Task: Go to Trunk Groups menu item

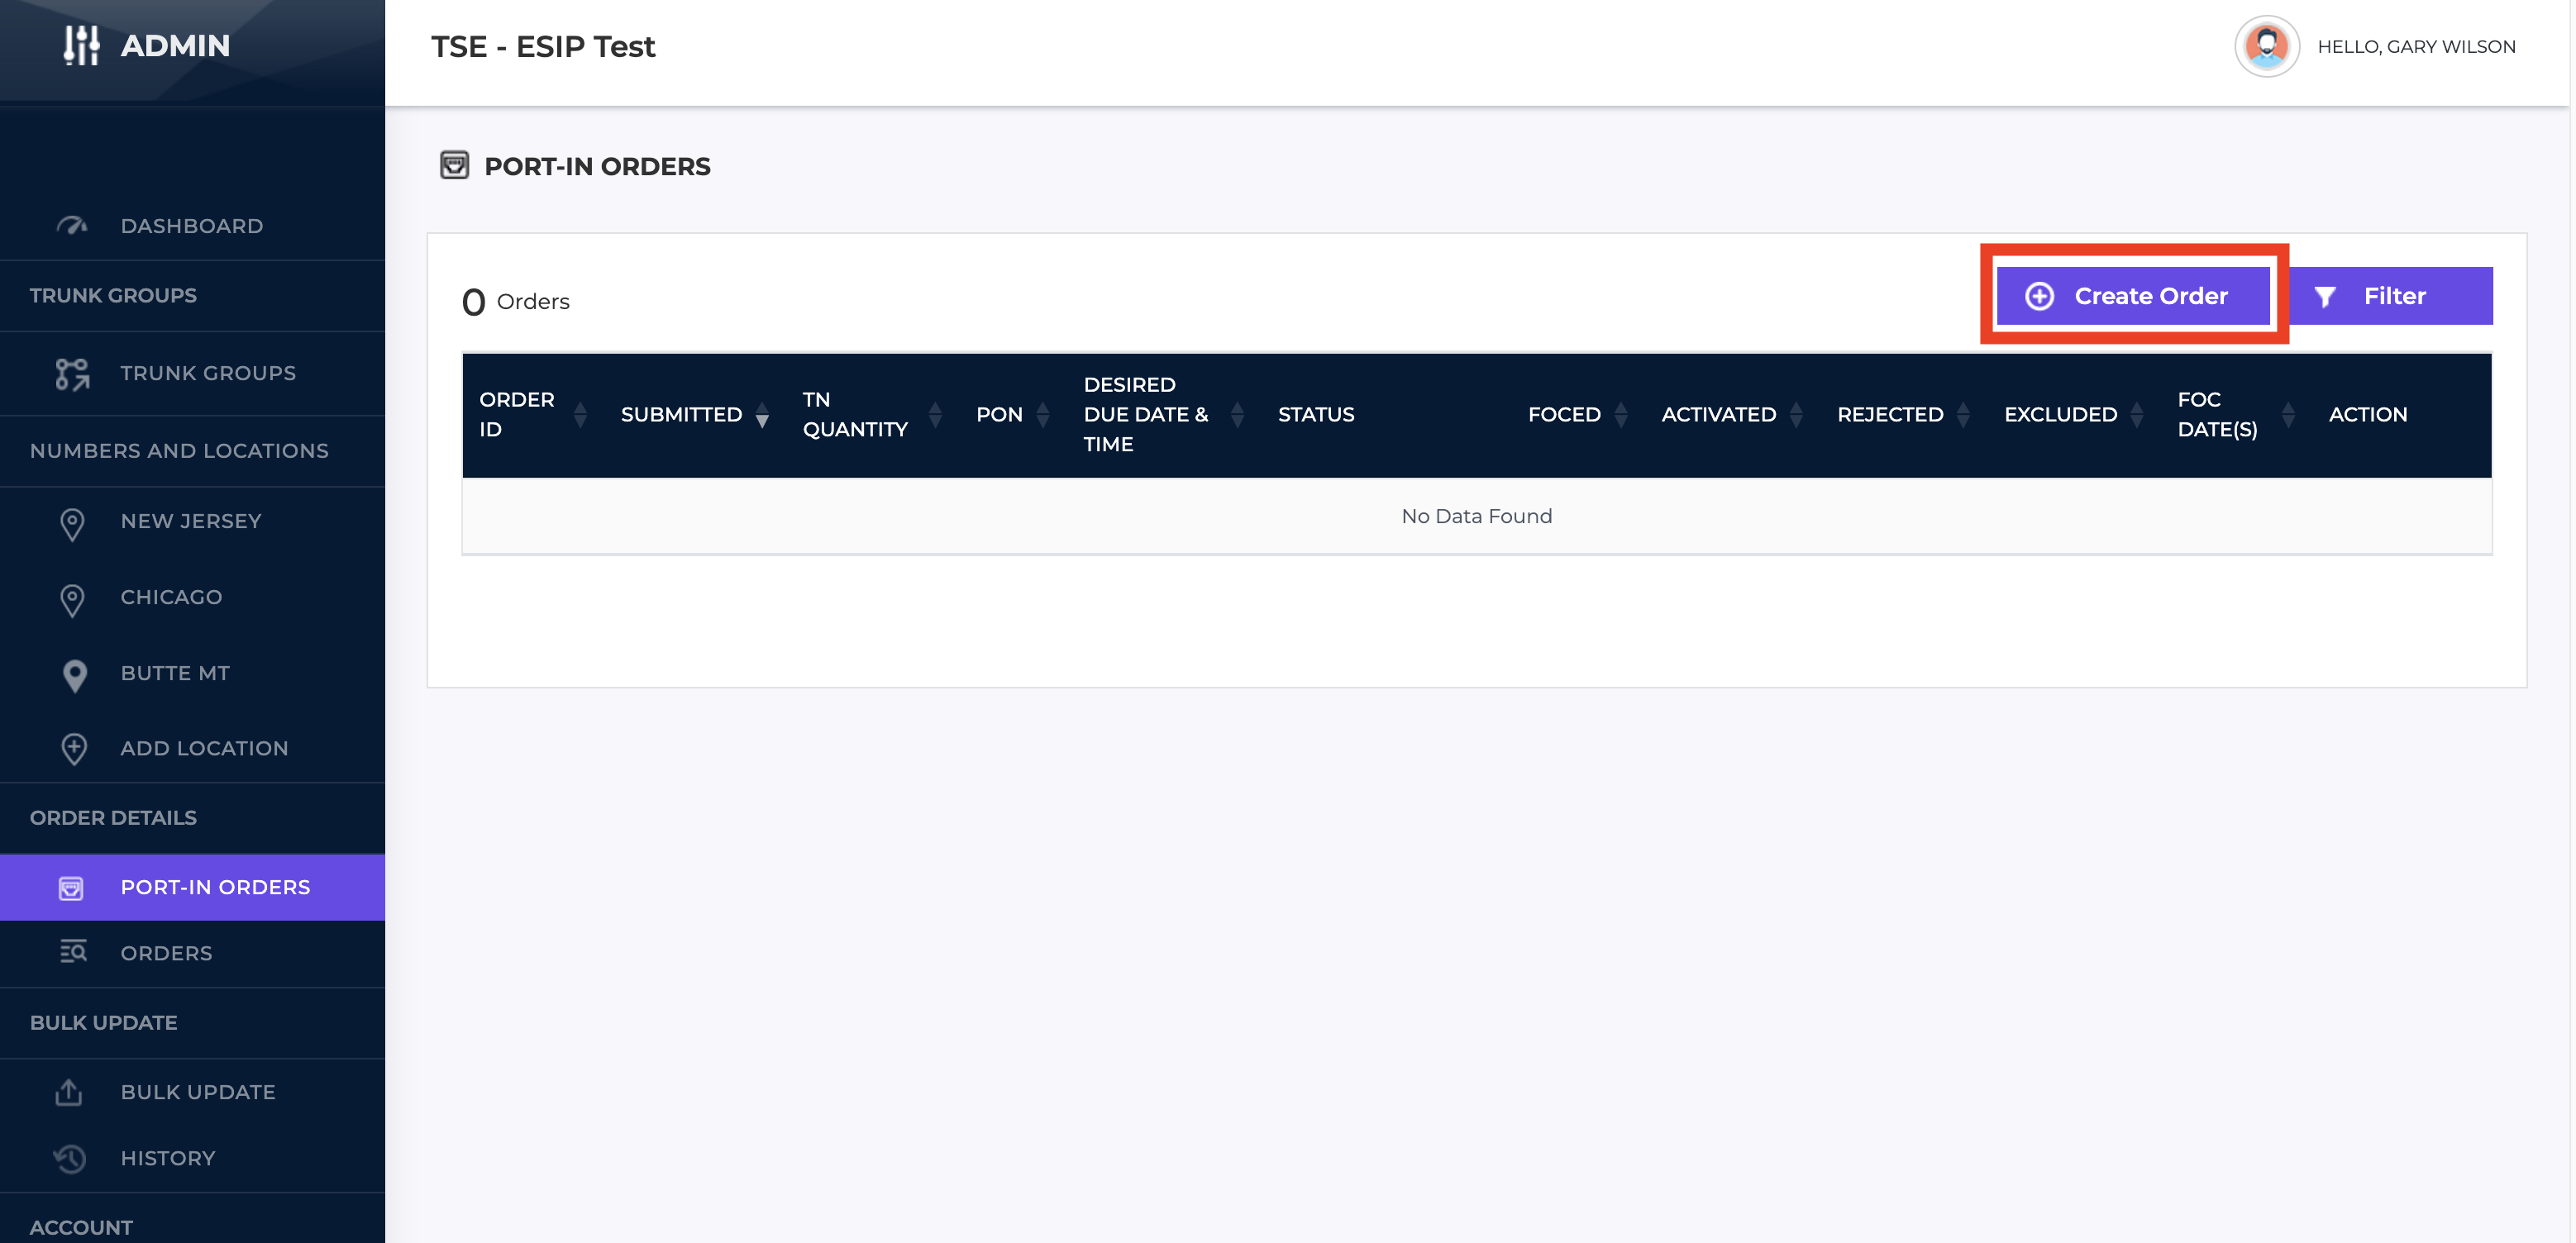Action: point(192,374)
